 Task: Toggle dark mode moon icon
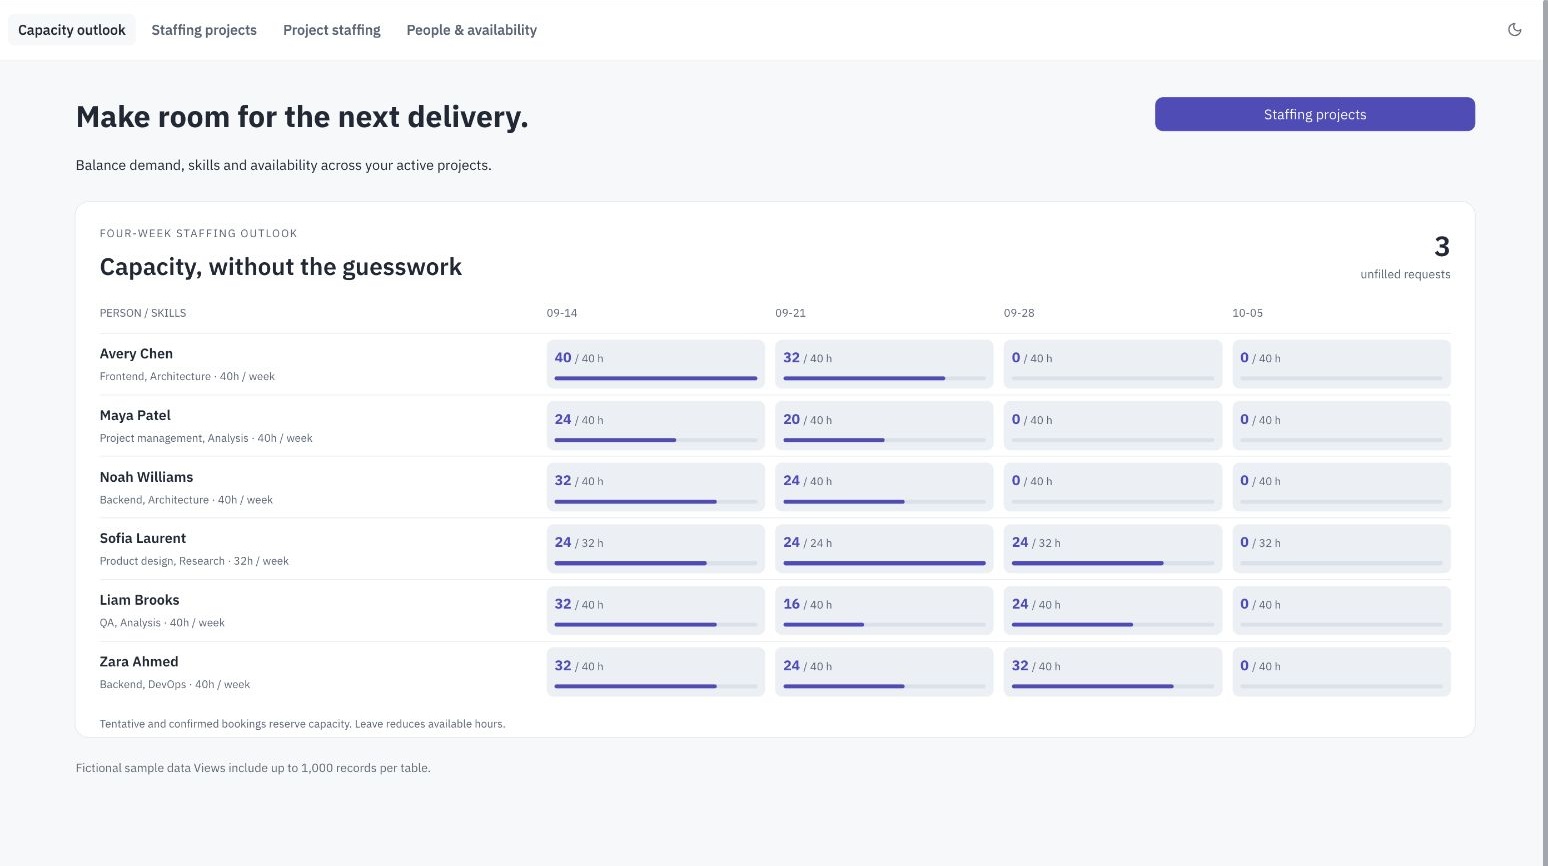tap(1515, 30)
